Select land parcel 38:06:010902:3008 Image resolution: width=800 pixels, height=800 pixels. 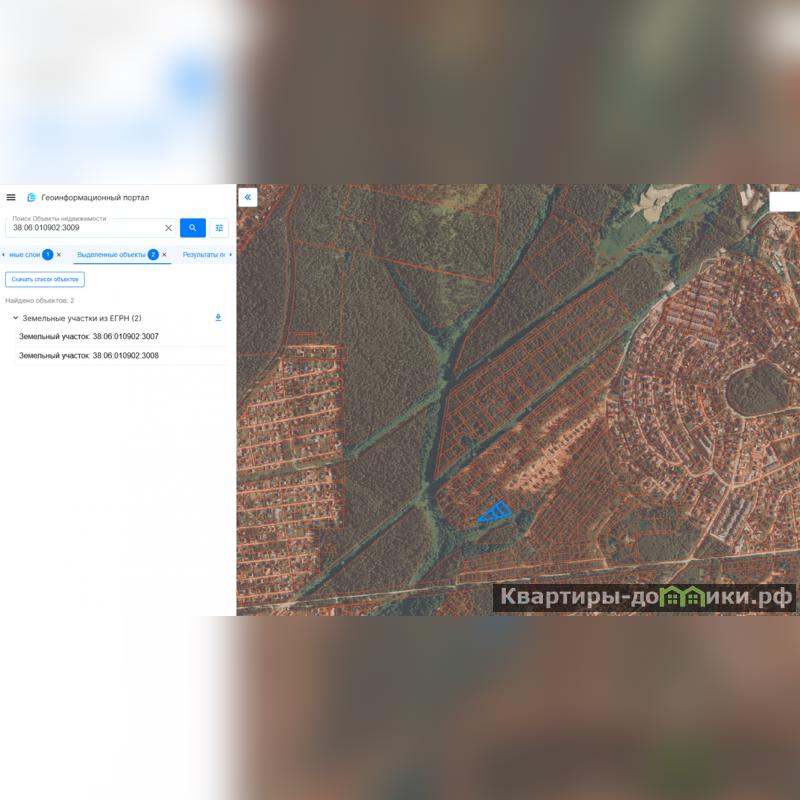click(x=89, y=356)
